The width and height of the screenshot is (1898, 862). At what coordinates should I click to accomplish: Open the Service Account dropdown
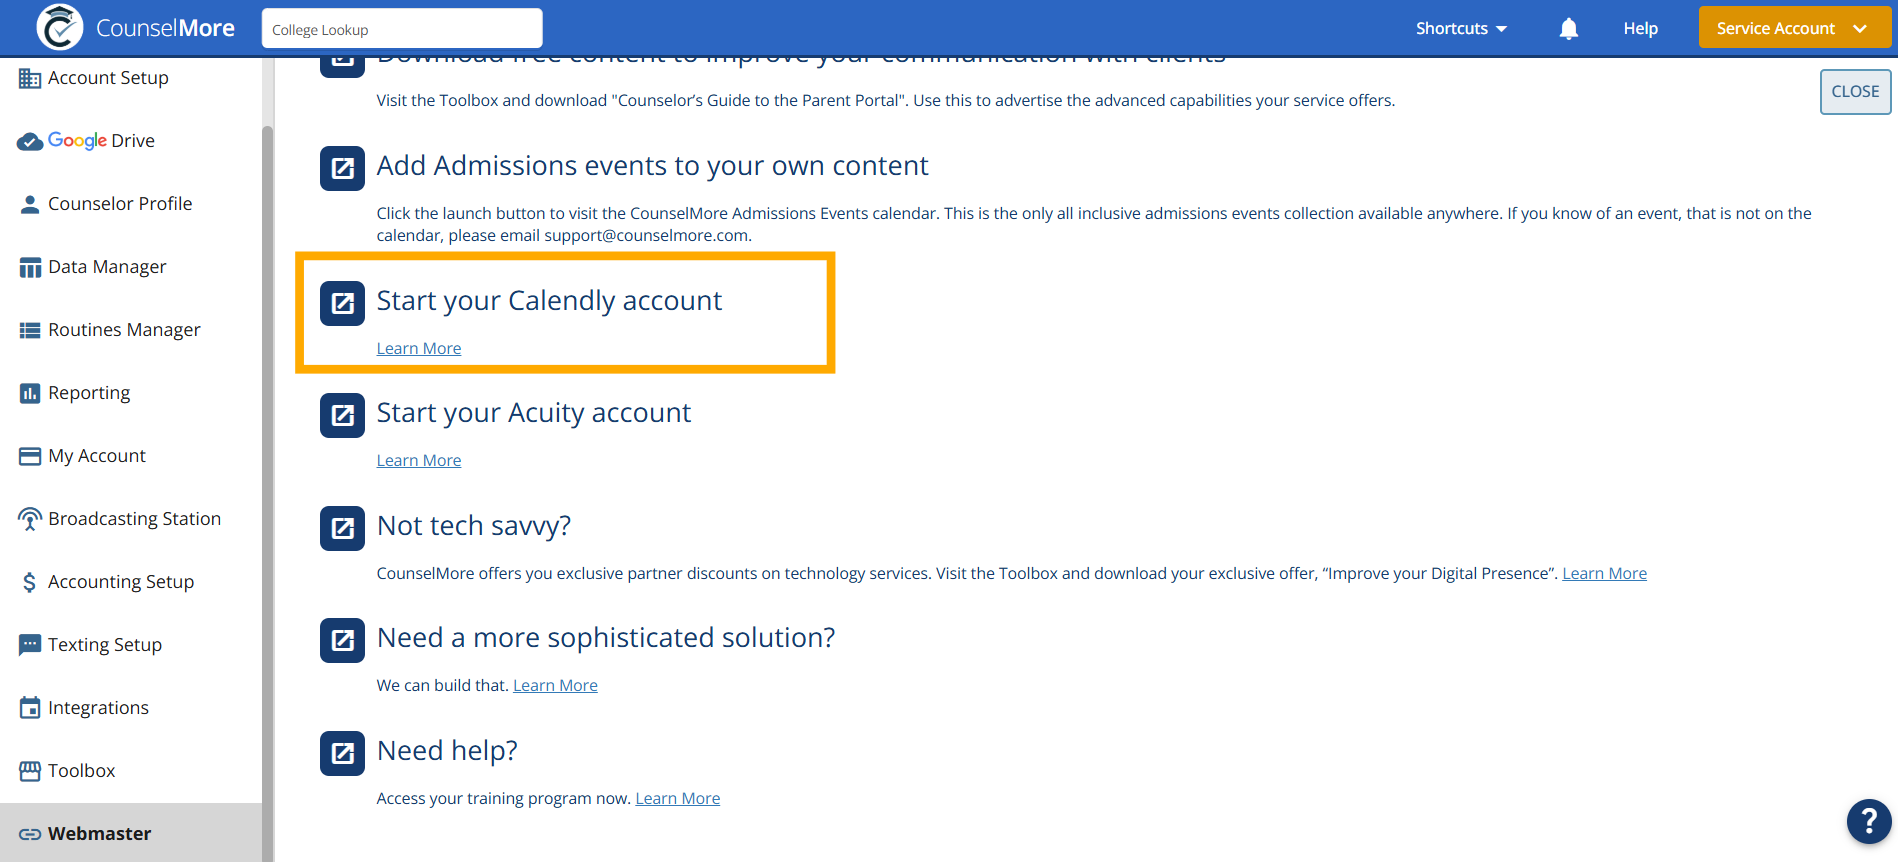coord(1794,28)
